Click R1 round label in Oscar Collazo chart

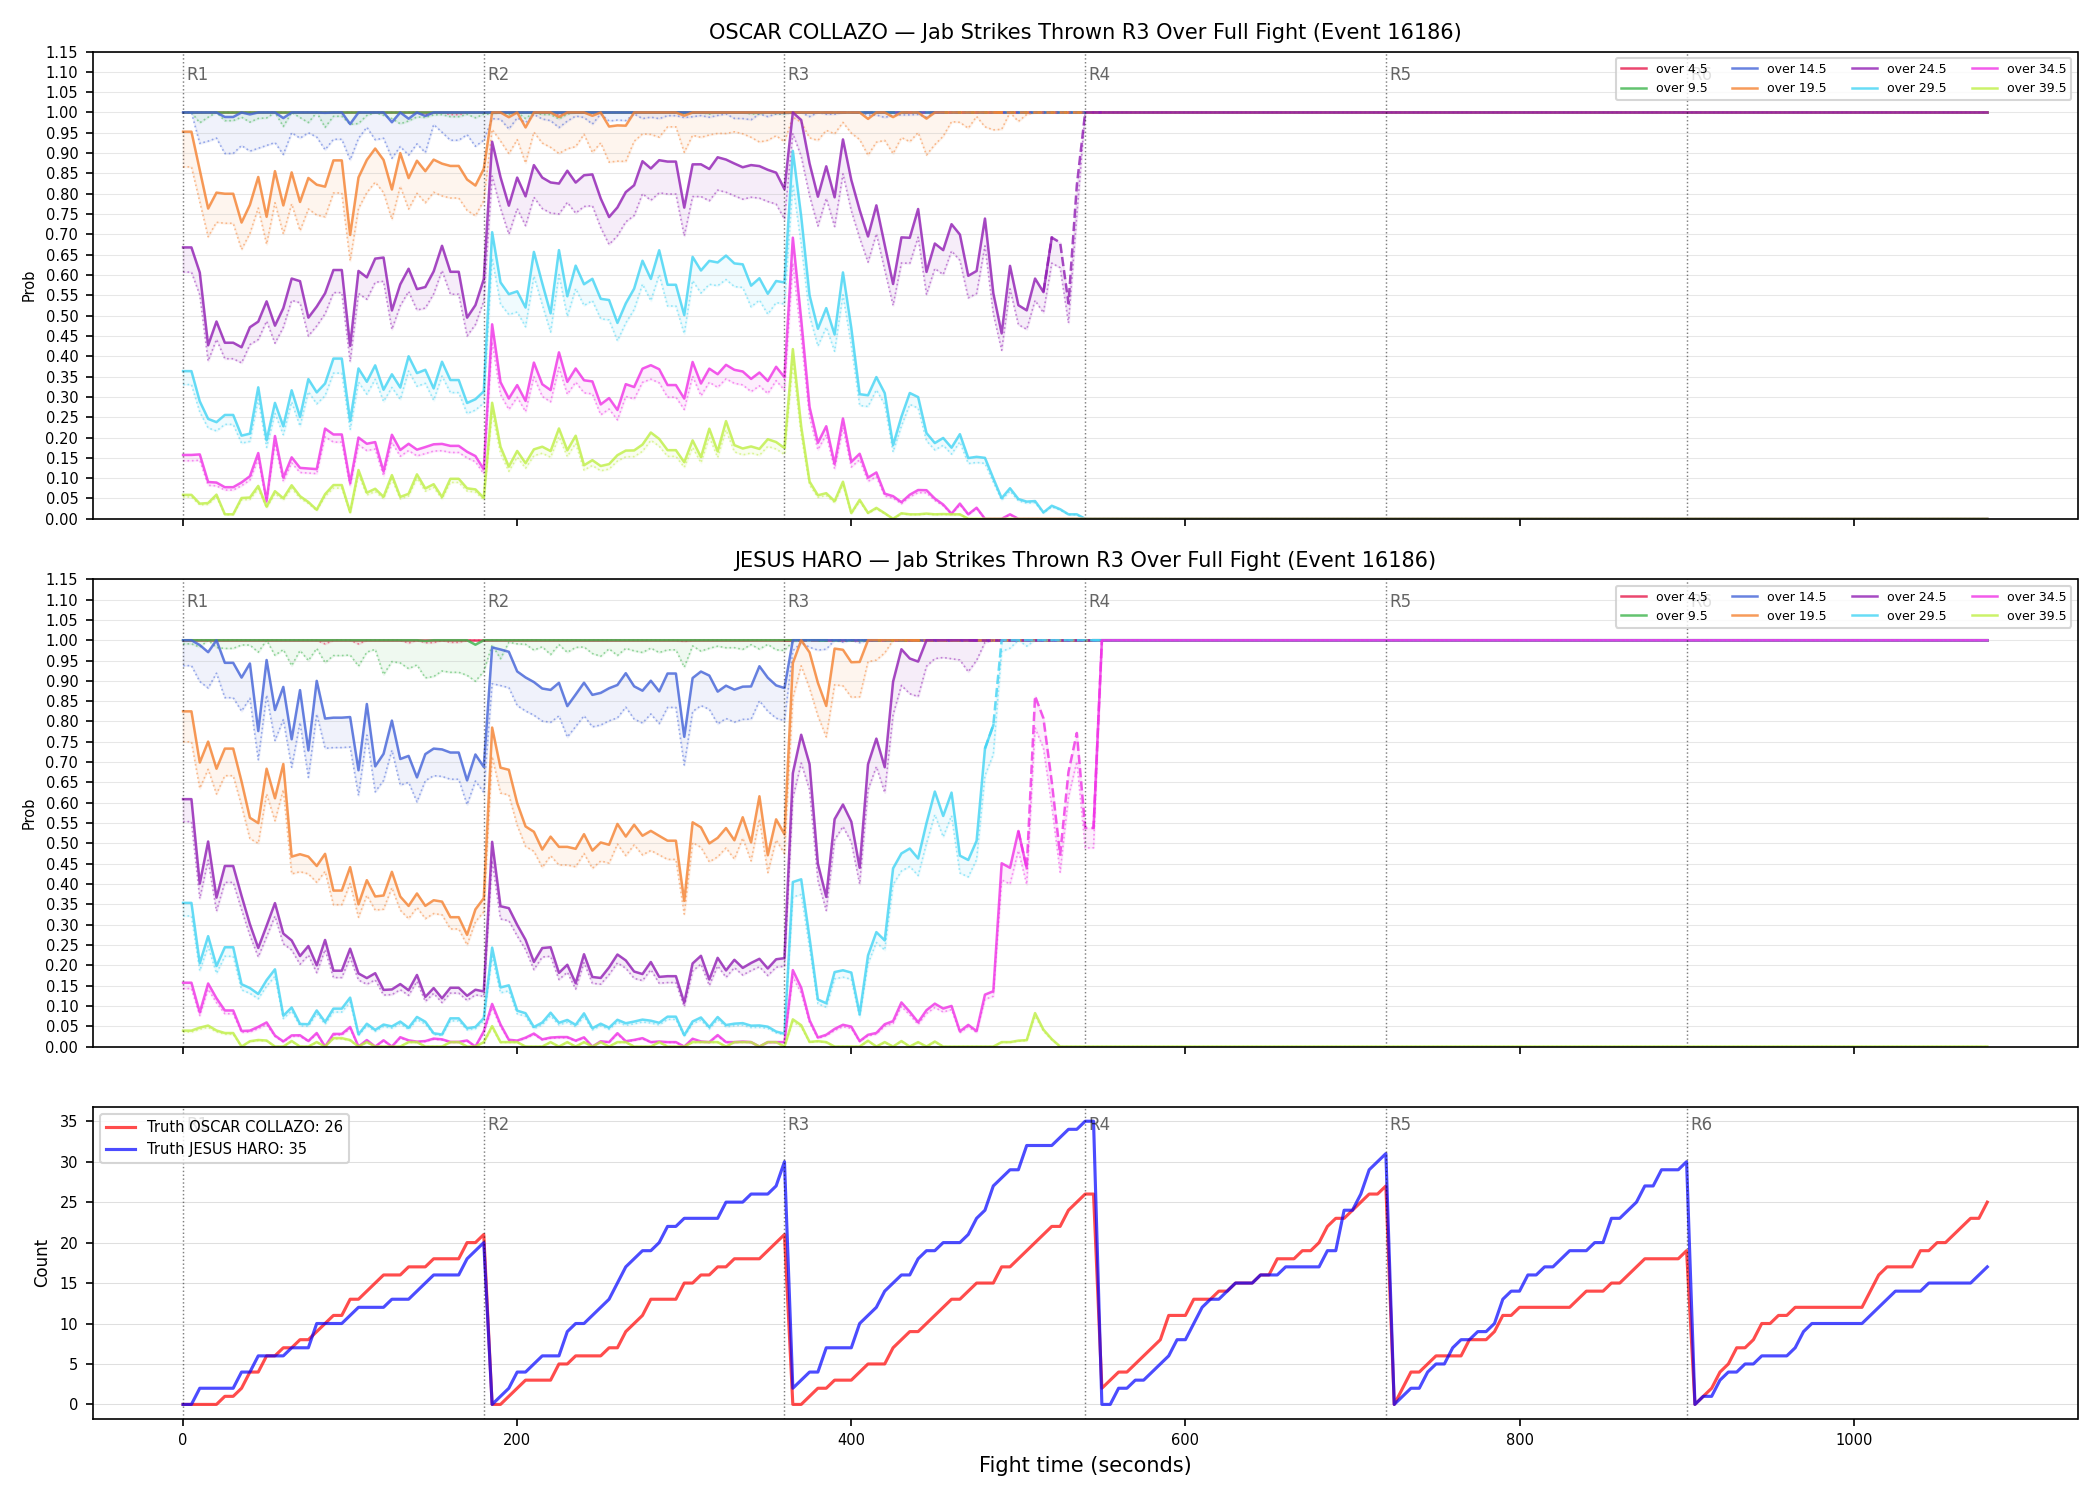[197, 74]
